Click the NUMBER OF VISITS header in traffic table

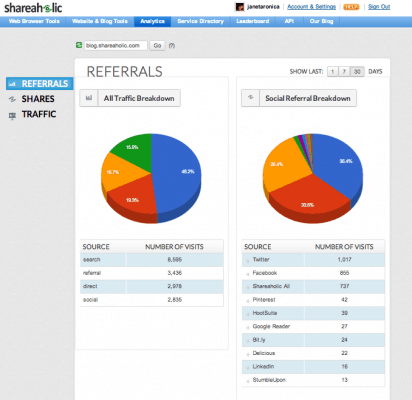coord(174,247)
